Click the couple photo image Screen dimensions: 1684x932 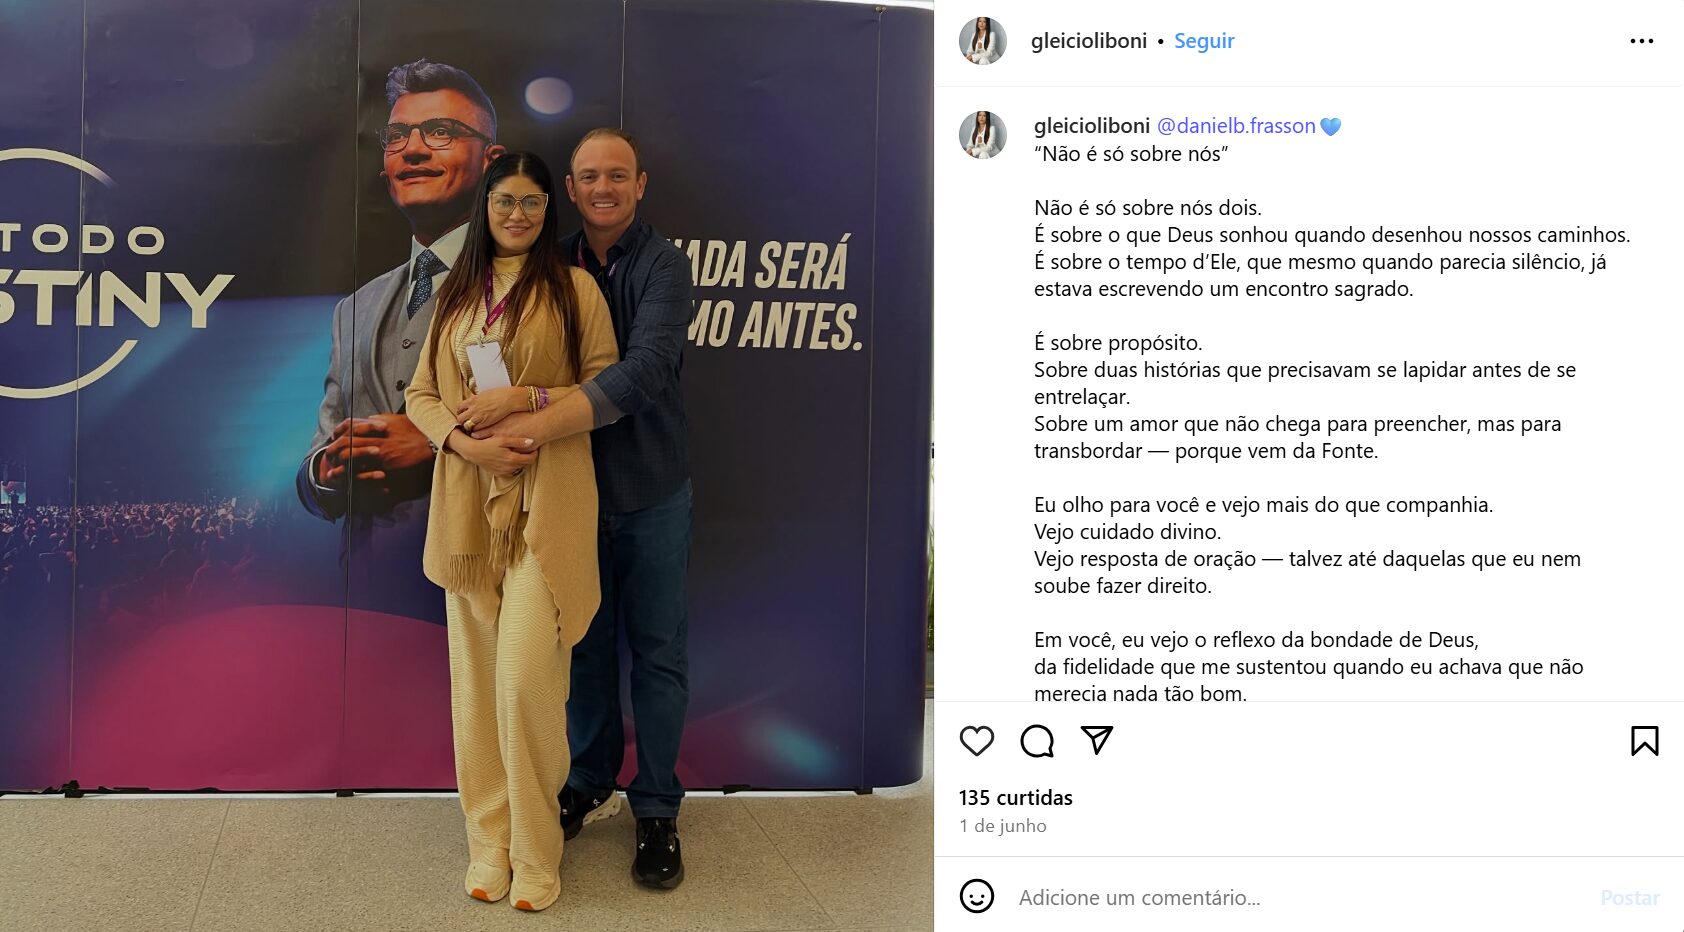pos(467,466)
